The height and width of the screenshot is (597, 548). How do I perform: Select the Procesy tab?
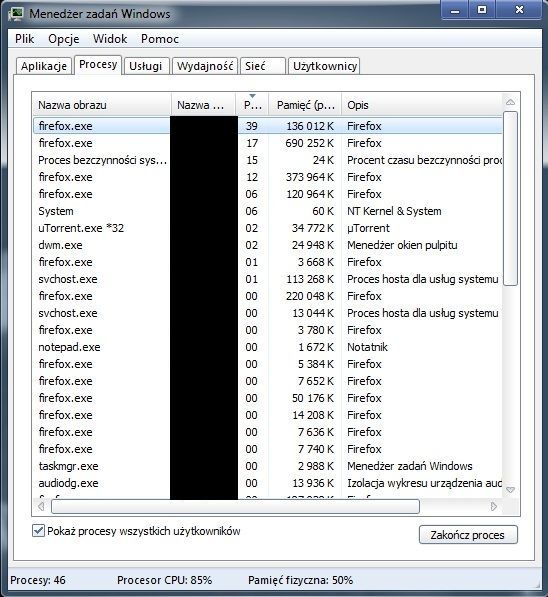pyautogui.click(x=98, y=65)
